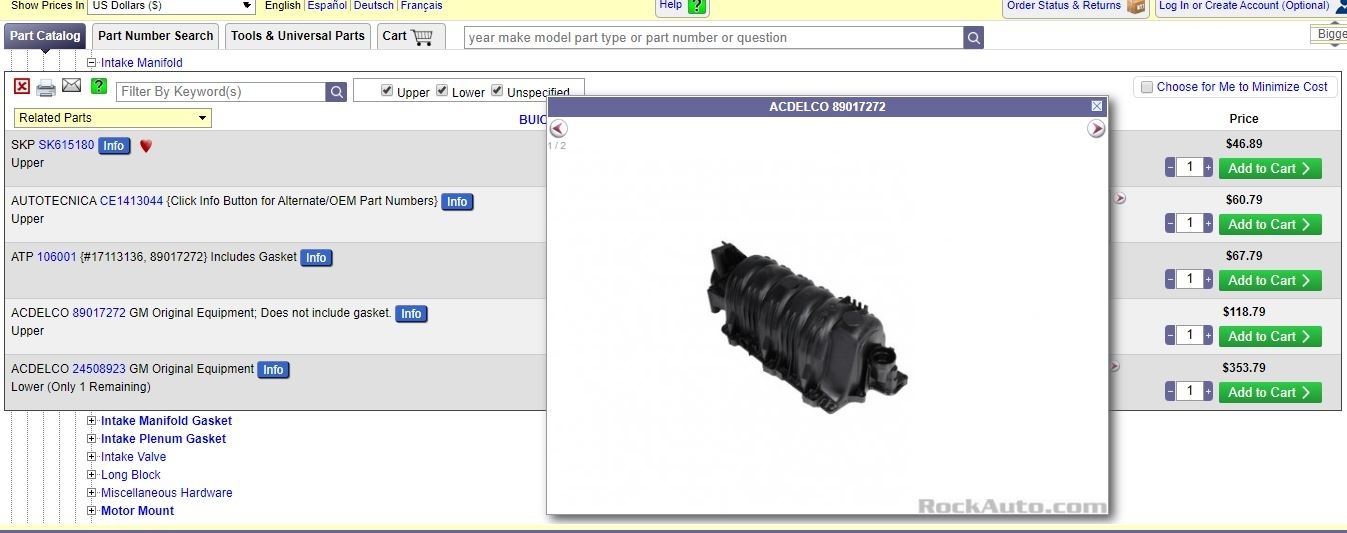Click the green Help question mark icon at top
The height and width of the screenshot is (533, 1347).
click(x=697, y=6)
